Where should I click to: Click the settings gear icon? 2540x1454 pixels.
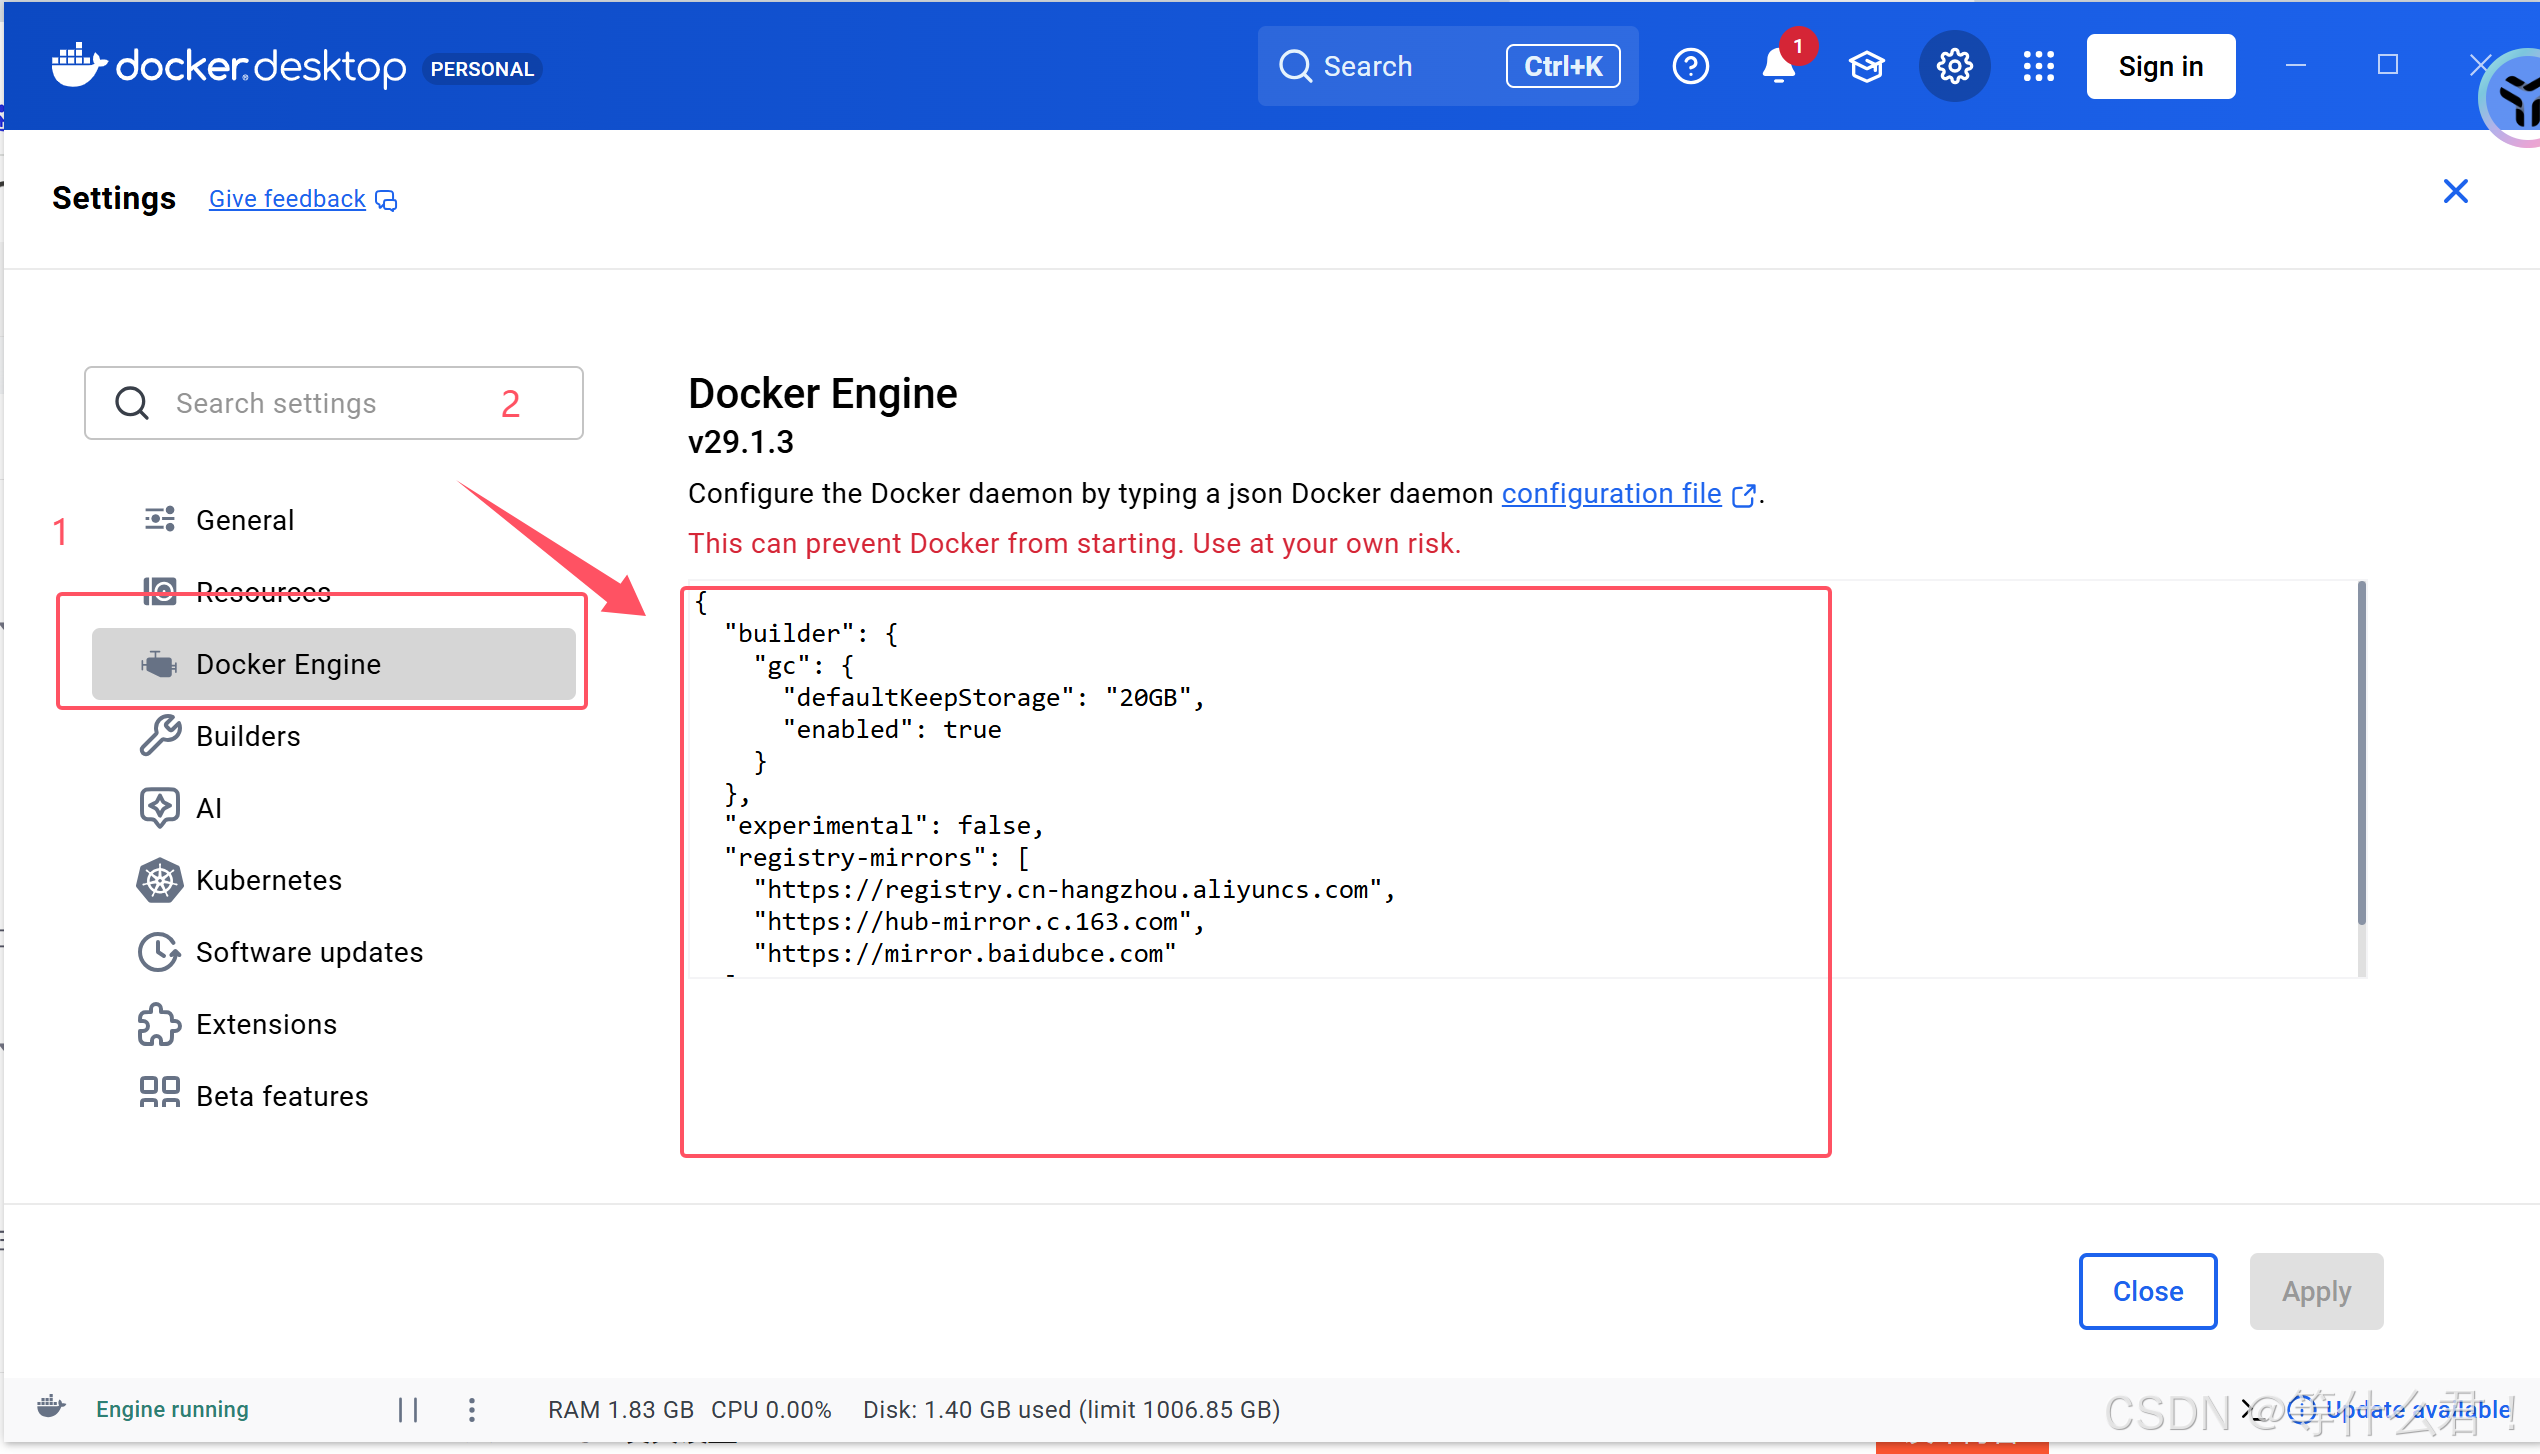(x=1954, y=67)
